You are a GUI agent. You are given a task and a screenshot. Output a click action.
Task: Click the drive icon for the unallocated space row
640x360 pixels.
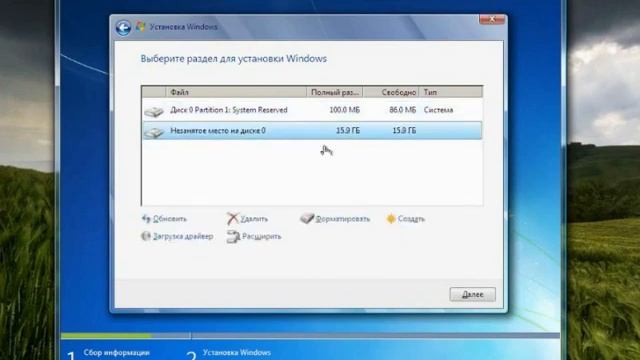pos(154,132)
